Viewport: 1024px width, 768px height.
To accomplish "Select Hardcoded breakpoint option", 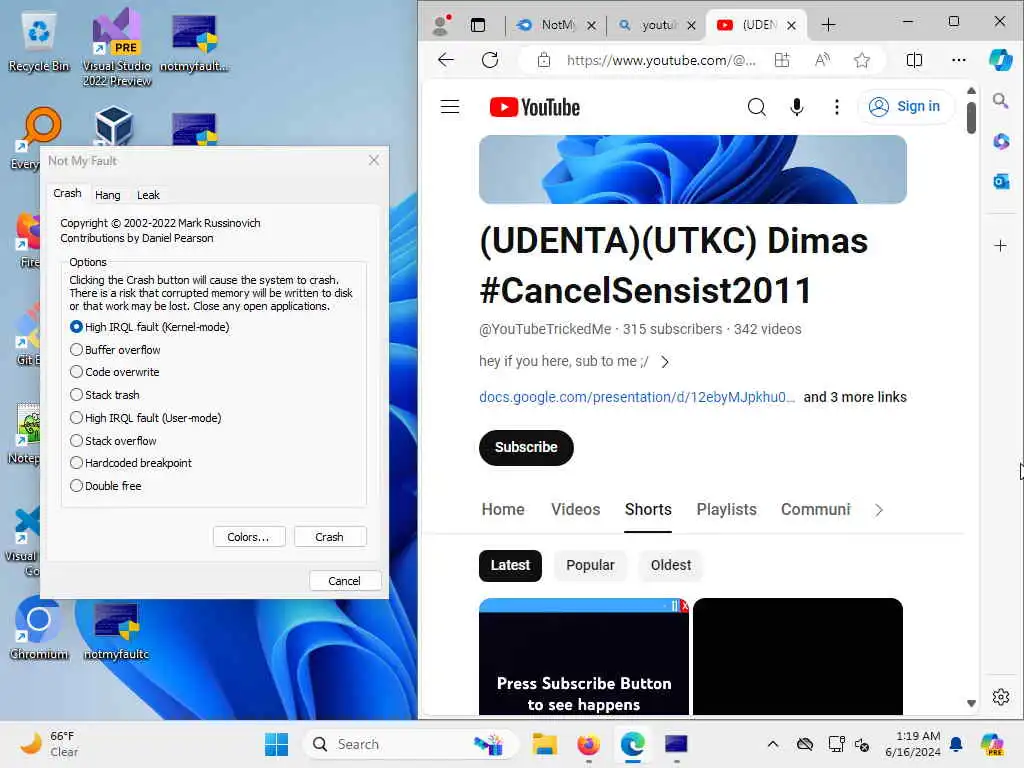I will (x=131, y=462).
